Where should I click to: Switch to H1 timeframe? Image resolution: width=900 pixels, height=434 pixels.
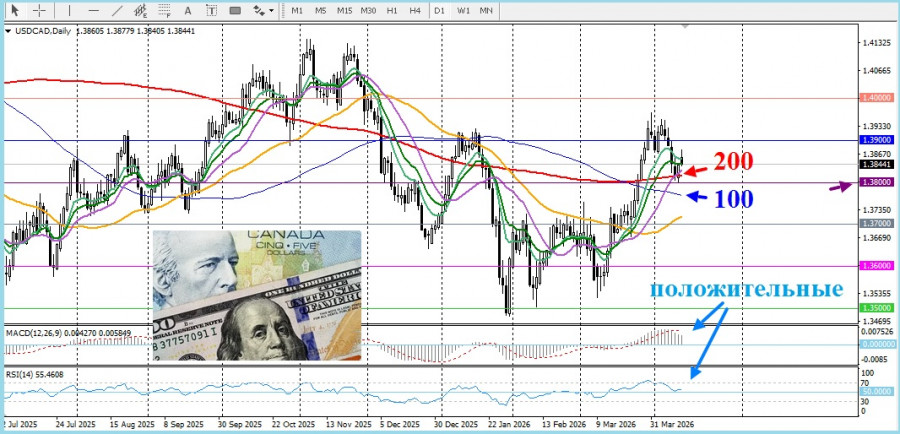392,11
